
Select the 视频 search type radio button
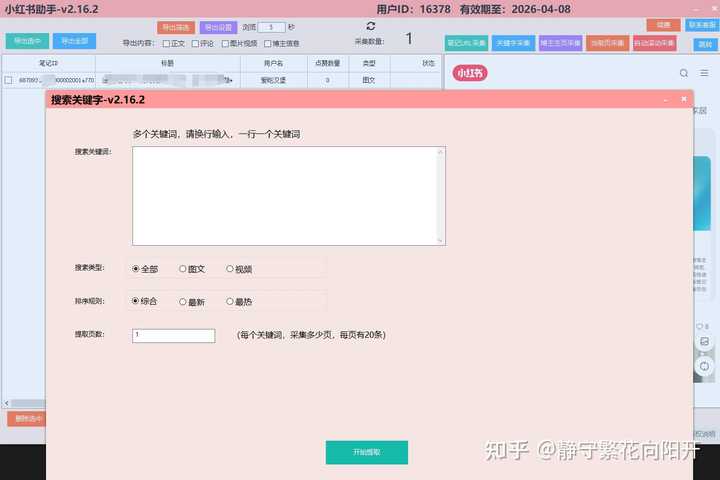(x=230, y=269)
